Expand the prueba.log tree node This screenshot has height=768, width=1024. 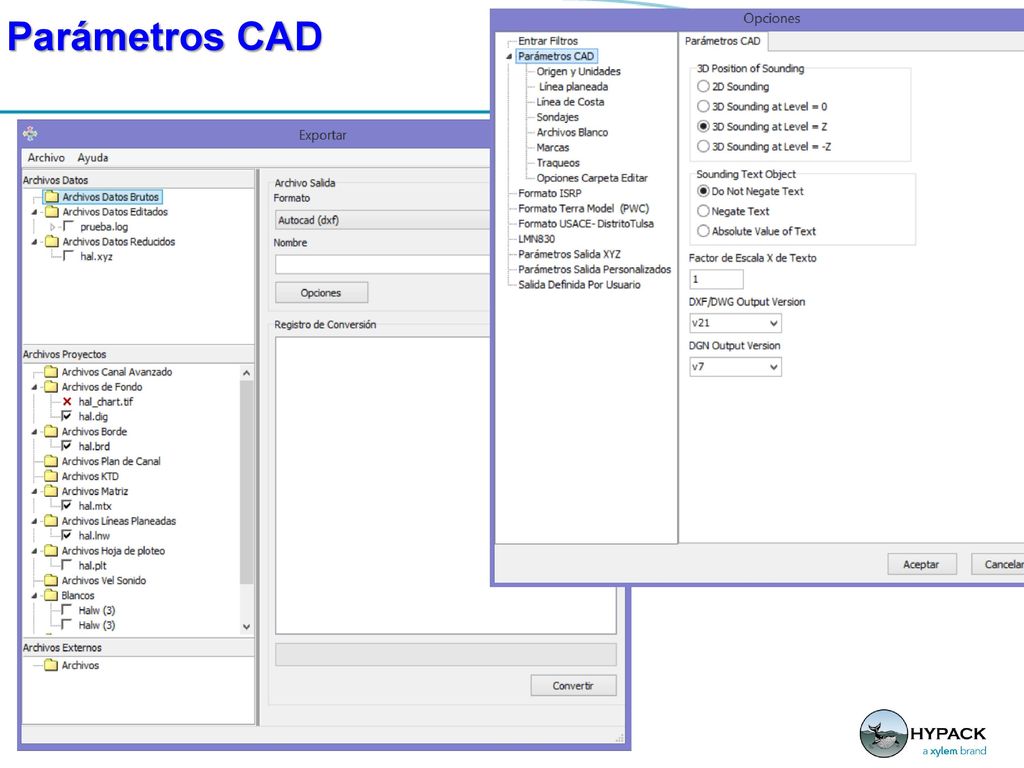(x=53, y=227)
